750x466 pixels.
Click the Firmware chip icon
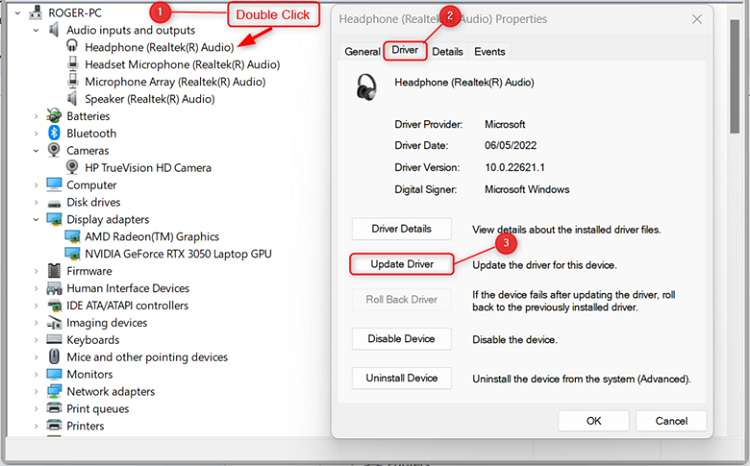[x=54, y=270]
